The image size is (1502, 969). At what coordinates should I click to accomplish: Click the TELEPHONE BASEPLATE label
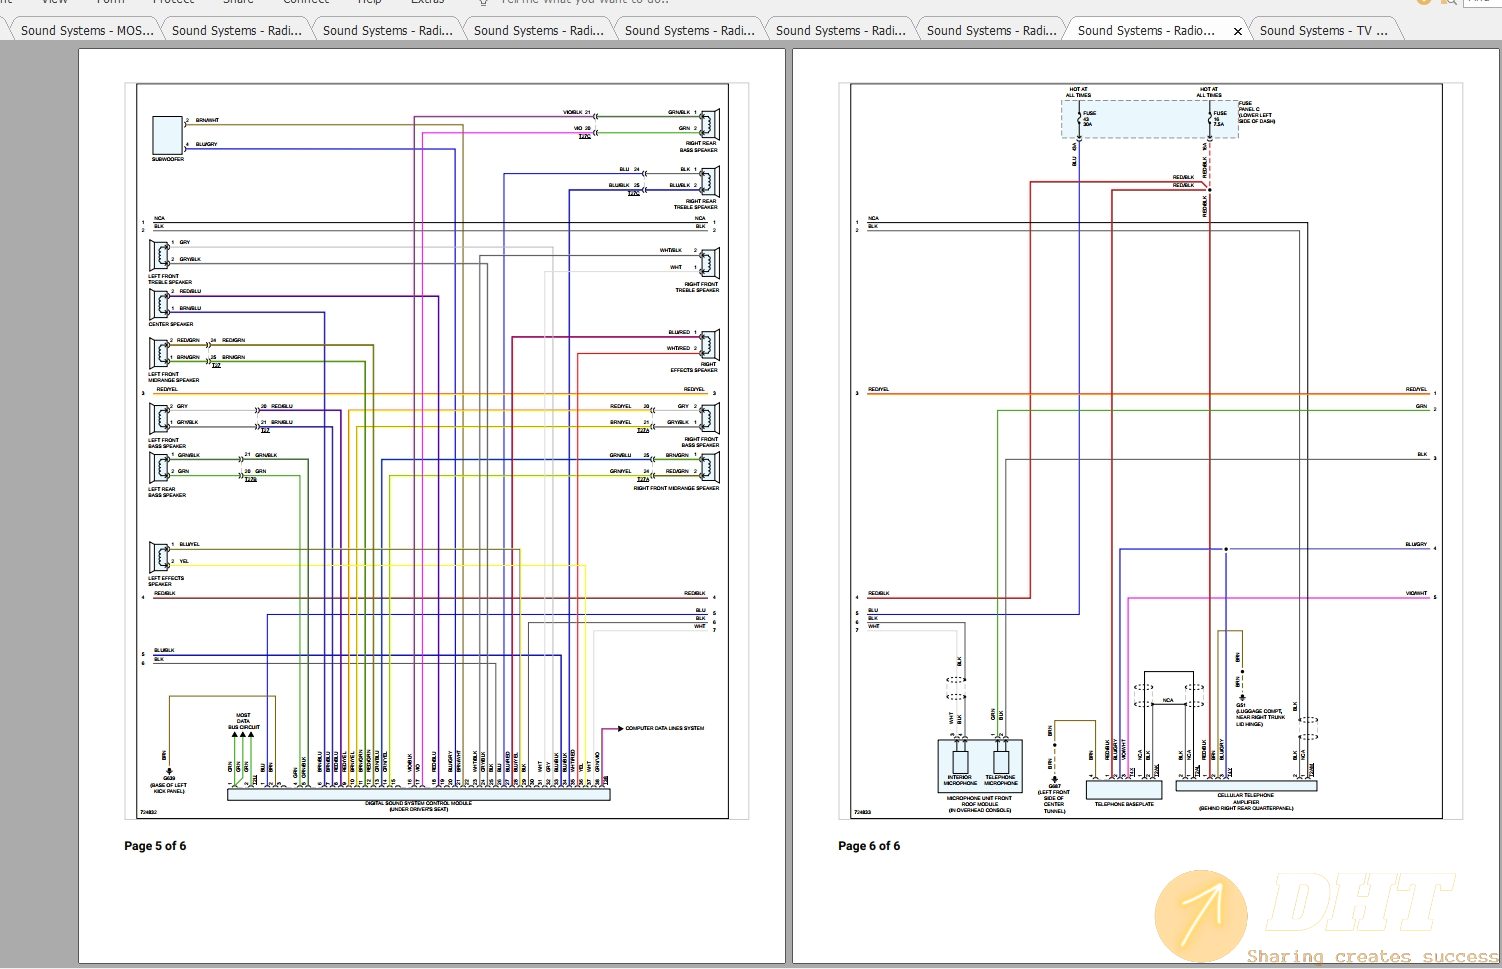click(x=1124, y=804)
